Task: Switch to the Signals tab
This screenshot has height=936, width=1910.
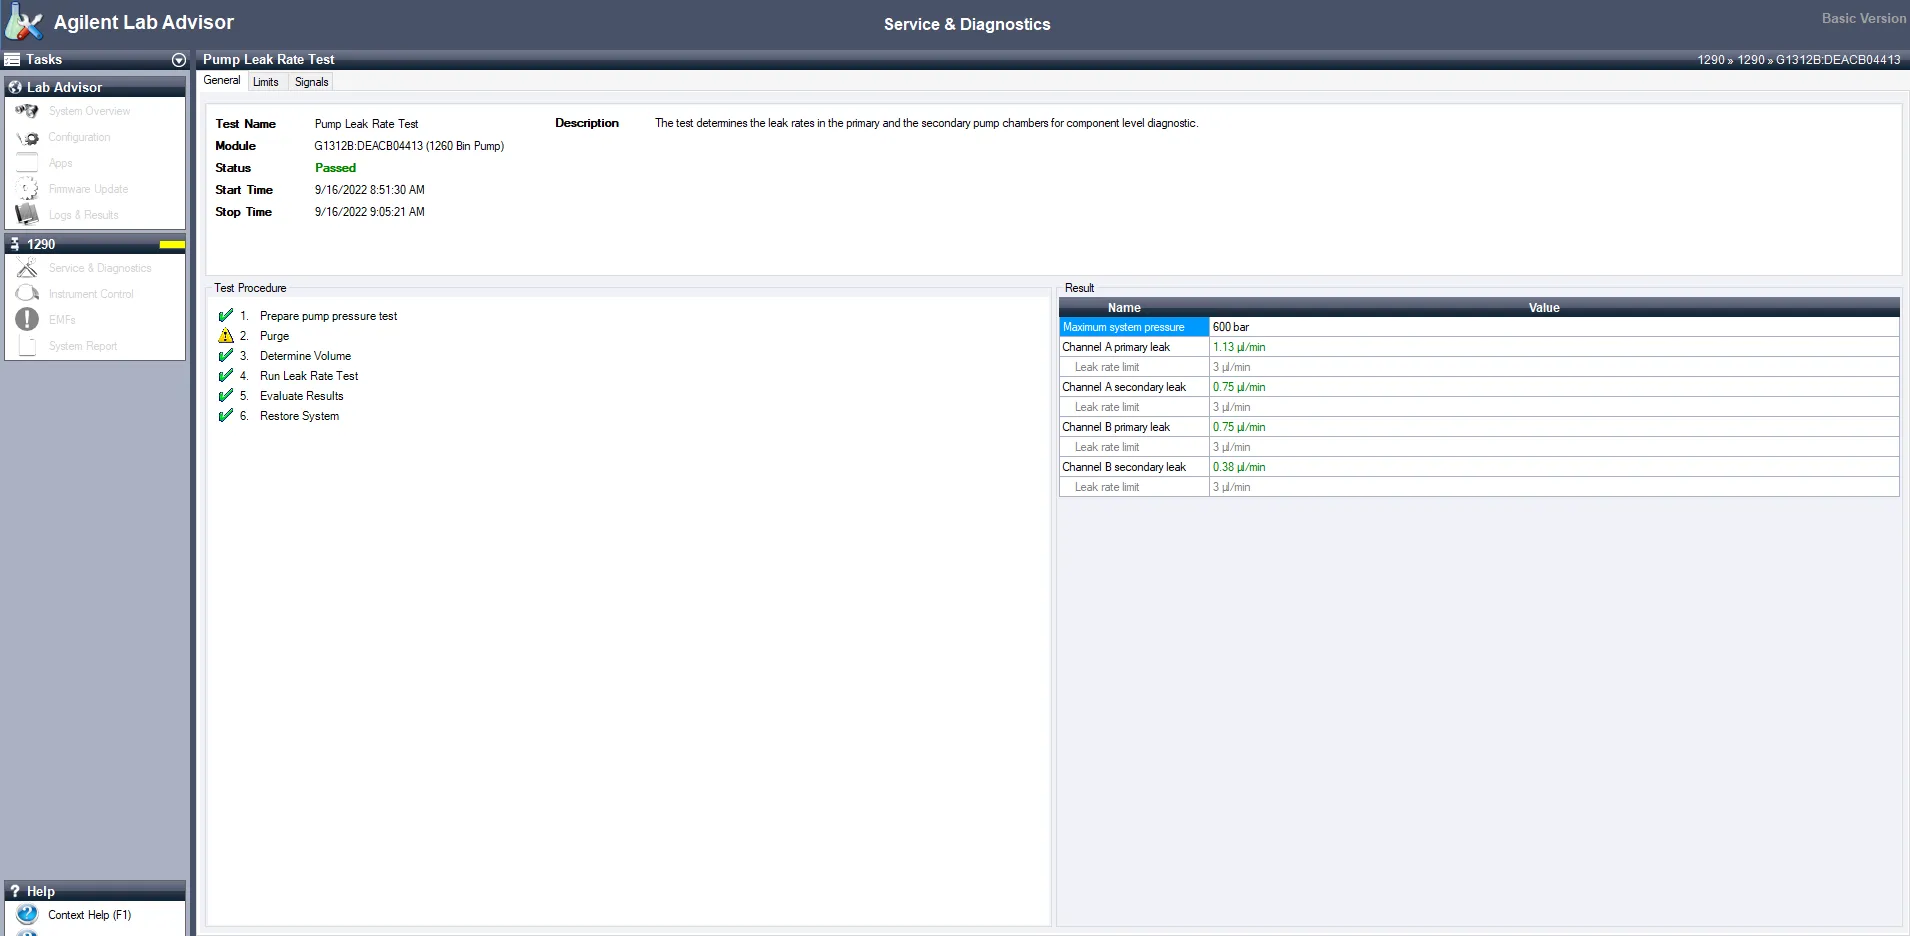Action: [312, 82]
